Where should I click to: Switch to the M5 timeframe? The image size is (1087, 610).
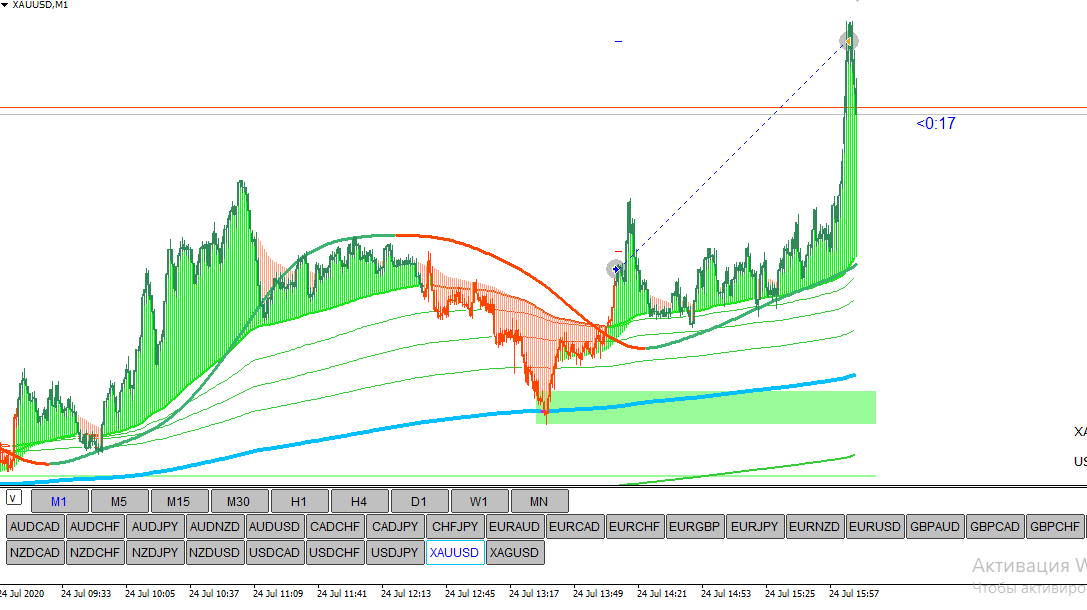coord(119,501)
